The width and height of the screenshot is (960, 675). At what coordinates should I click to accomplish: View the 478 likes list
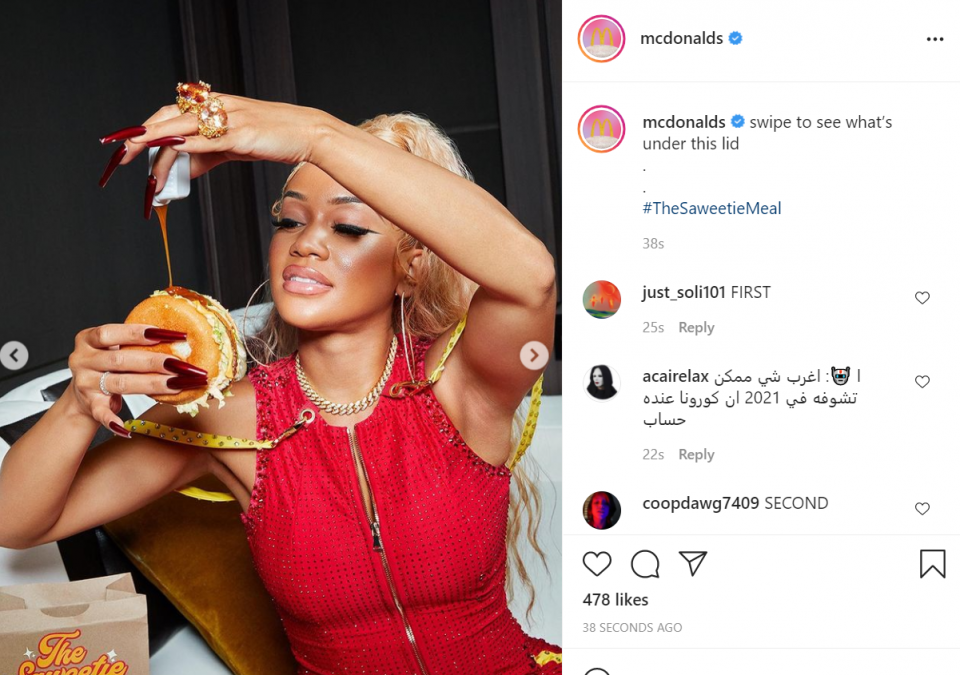[x=615, y=600]
